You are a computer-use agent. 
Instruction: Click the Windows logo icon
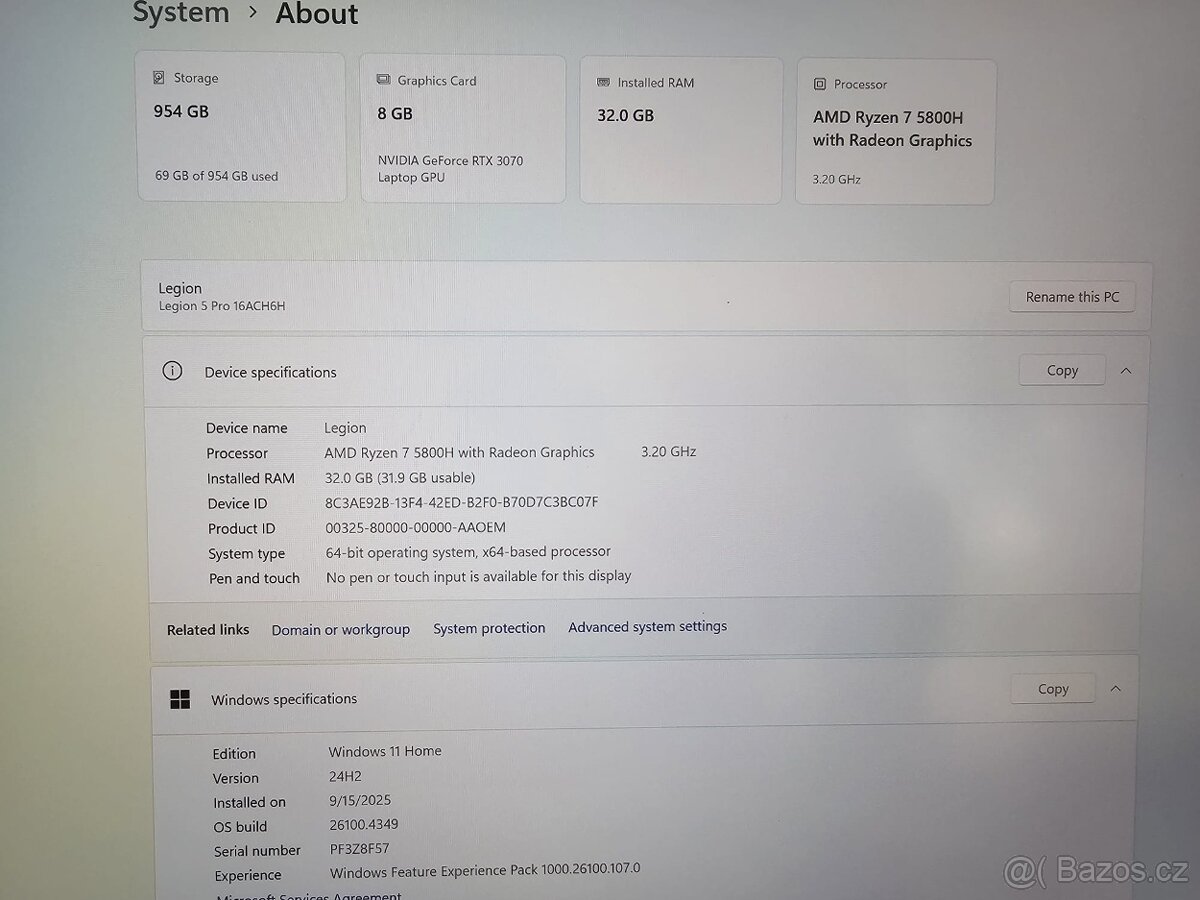tap(180, 699)
